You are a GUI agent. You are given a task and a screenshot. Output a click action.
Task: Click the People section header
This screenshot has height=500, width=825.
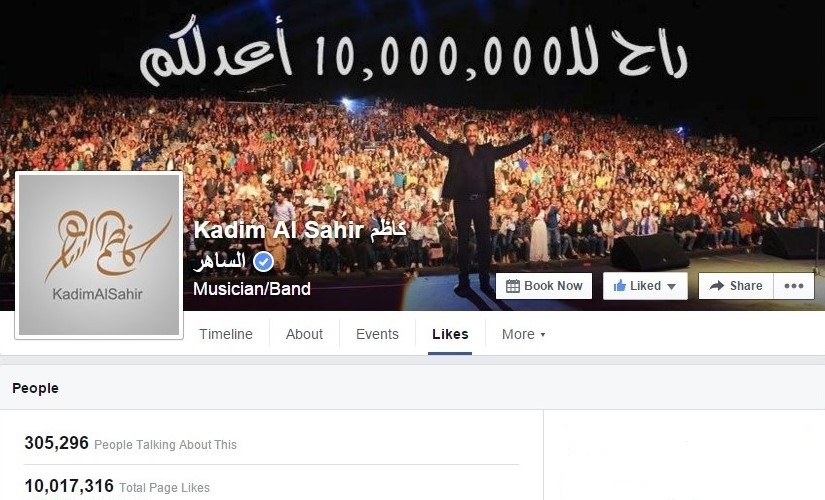(x=35, y=388)
